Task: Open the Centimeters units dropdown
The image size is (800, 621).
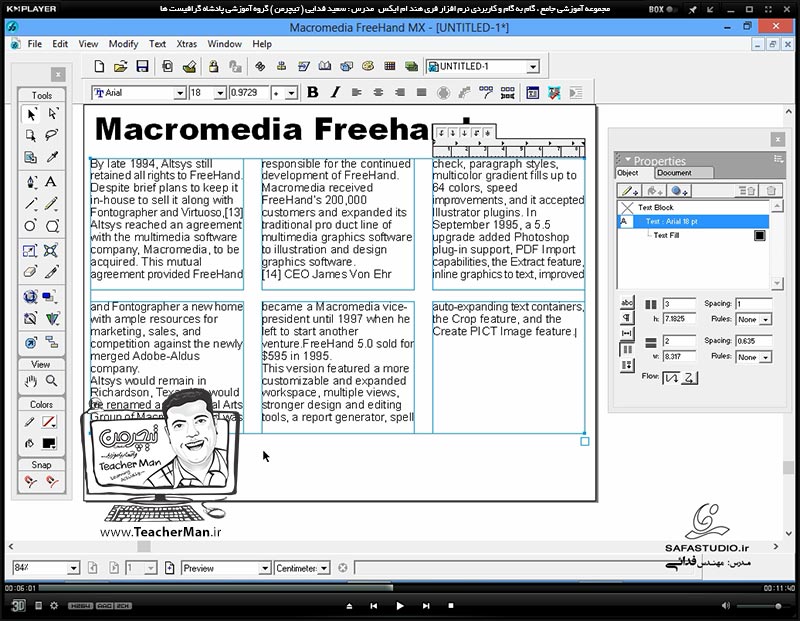Action: pyautogui.click(x=324, y=568)
